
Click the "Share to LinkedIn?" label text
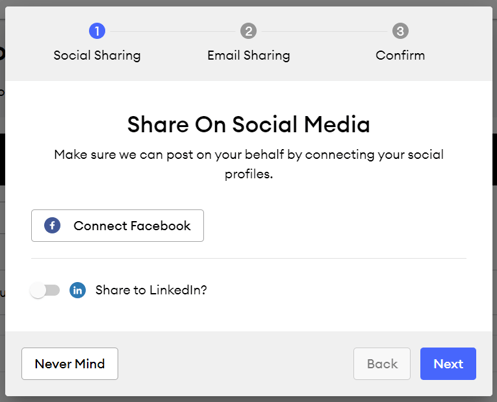pyautogui.click(x=151, y=290)
